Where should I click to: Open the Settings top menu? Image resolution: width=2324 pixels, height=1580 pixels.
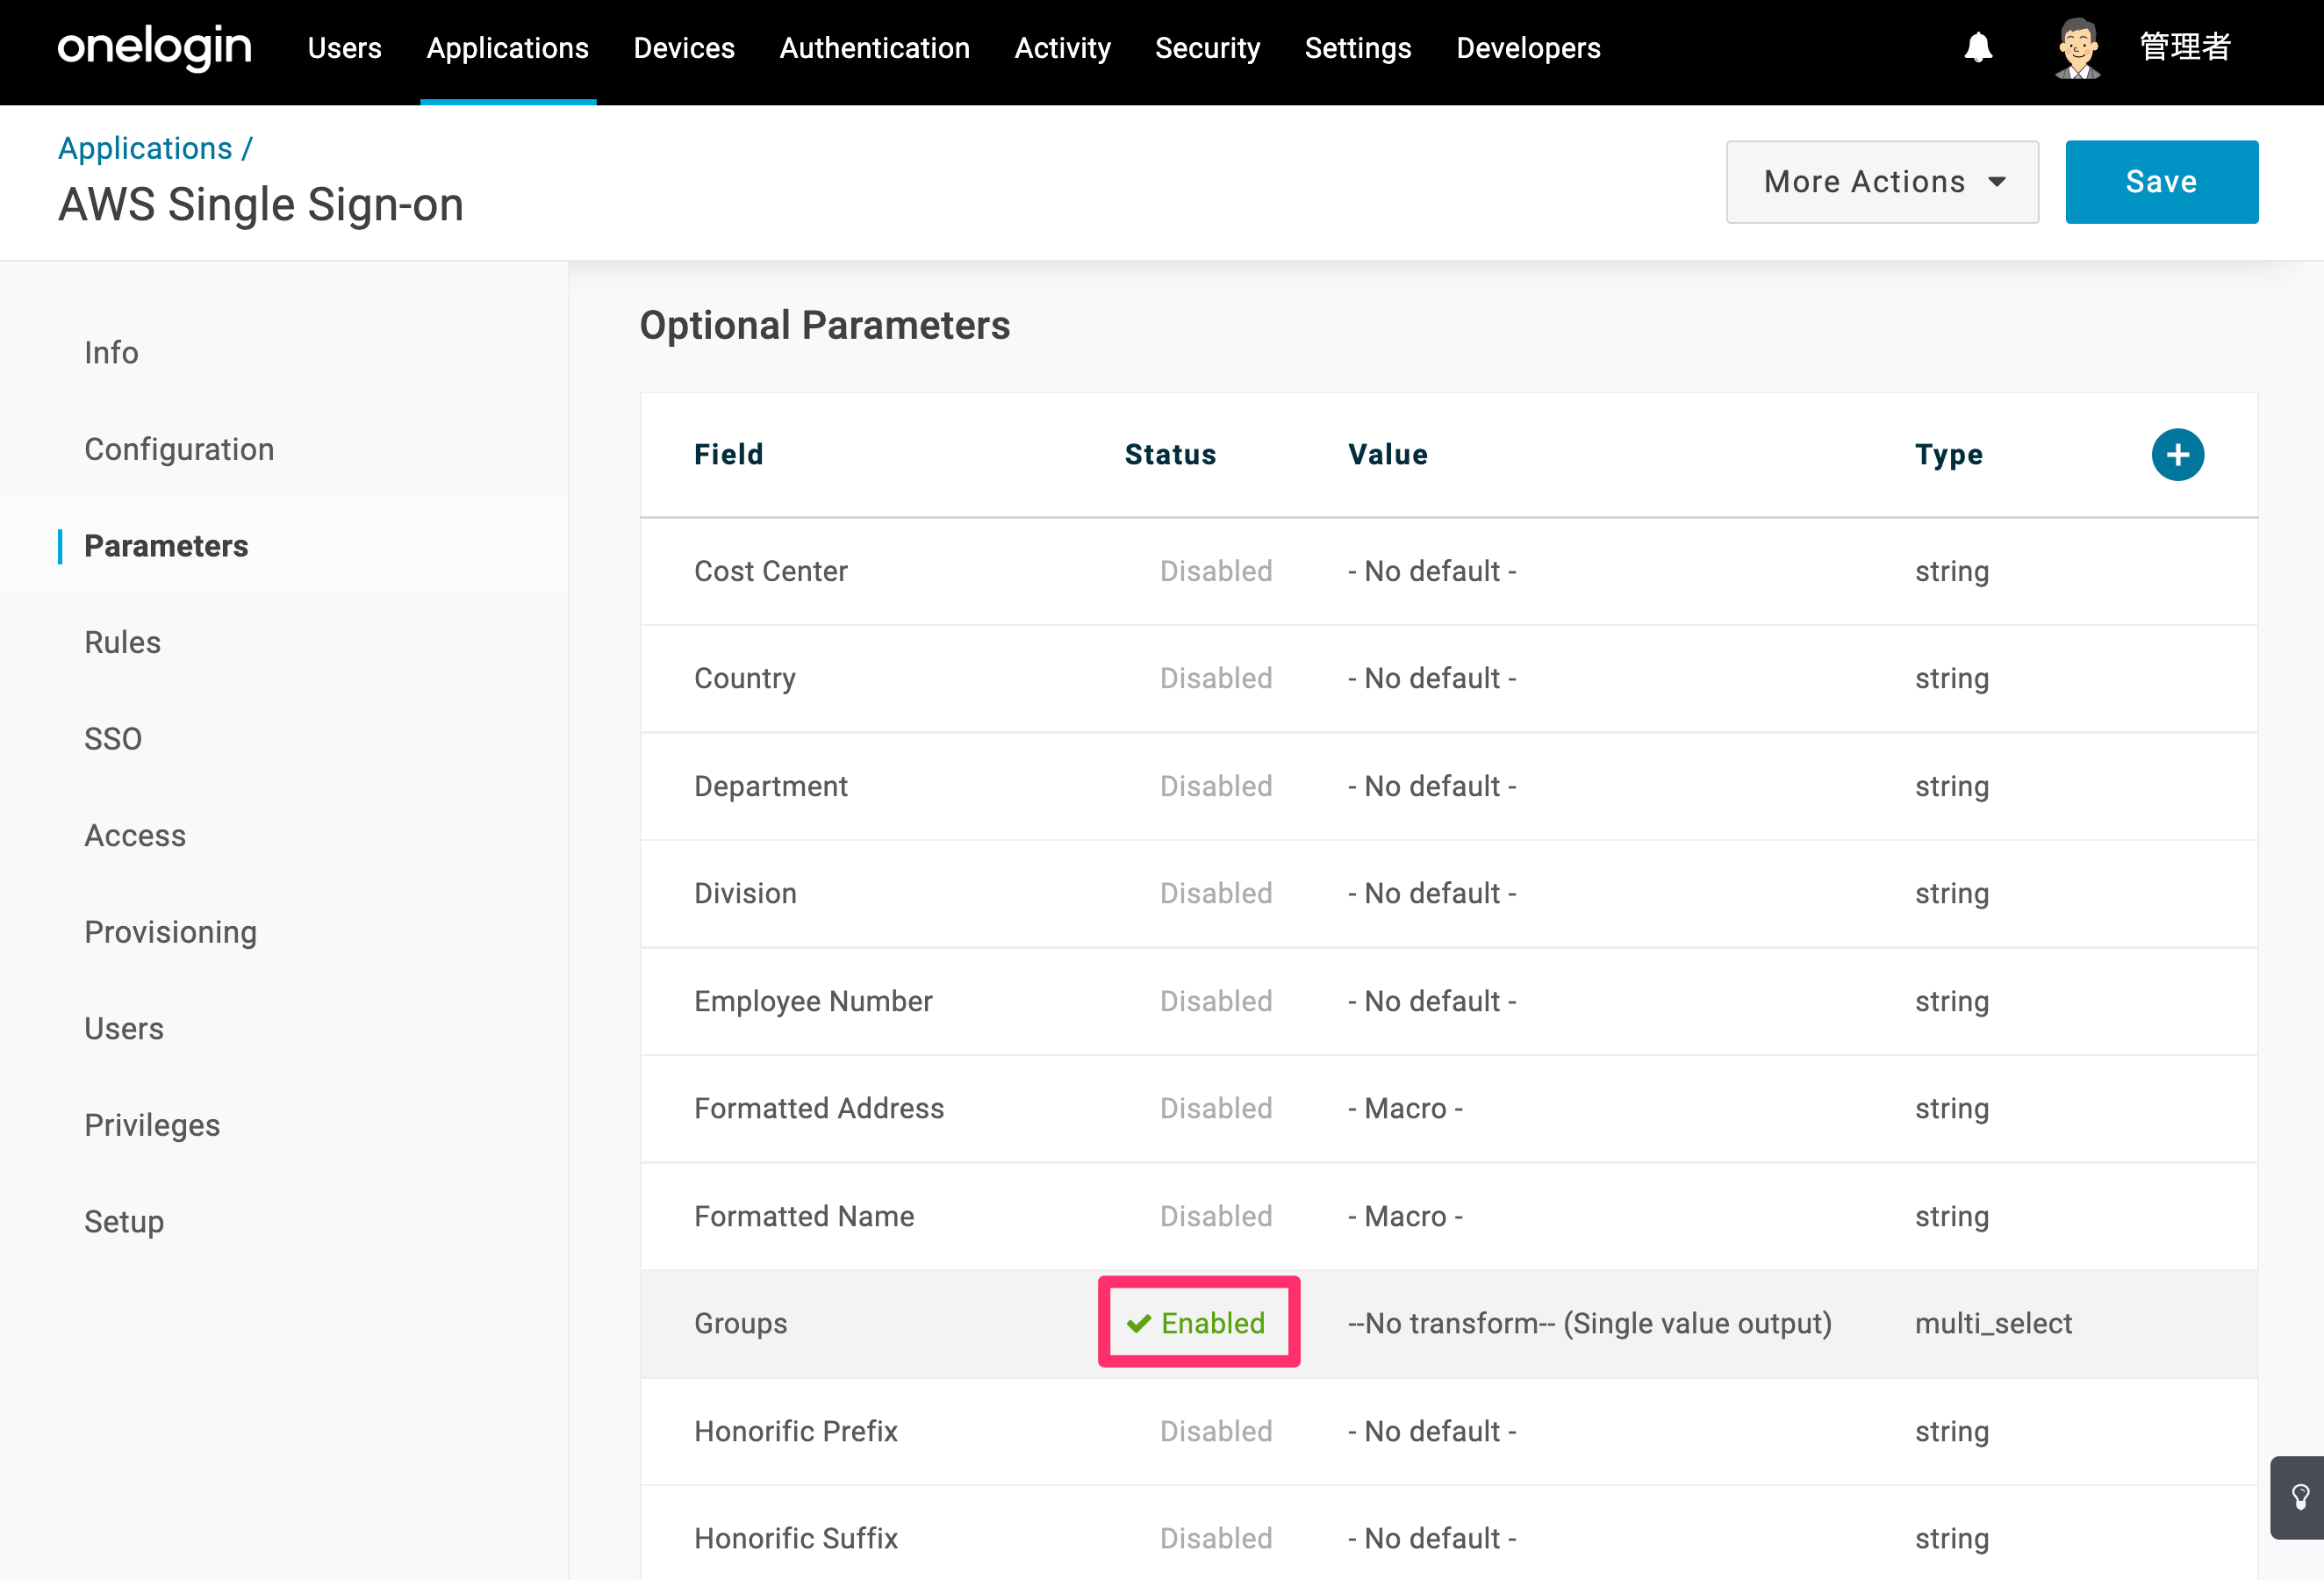pos(1358,48)
